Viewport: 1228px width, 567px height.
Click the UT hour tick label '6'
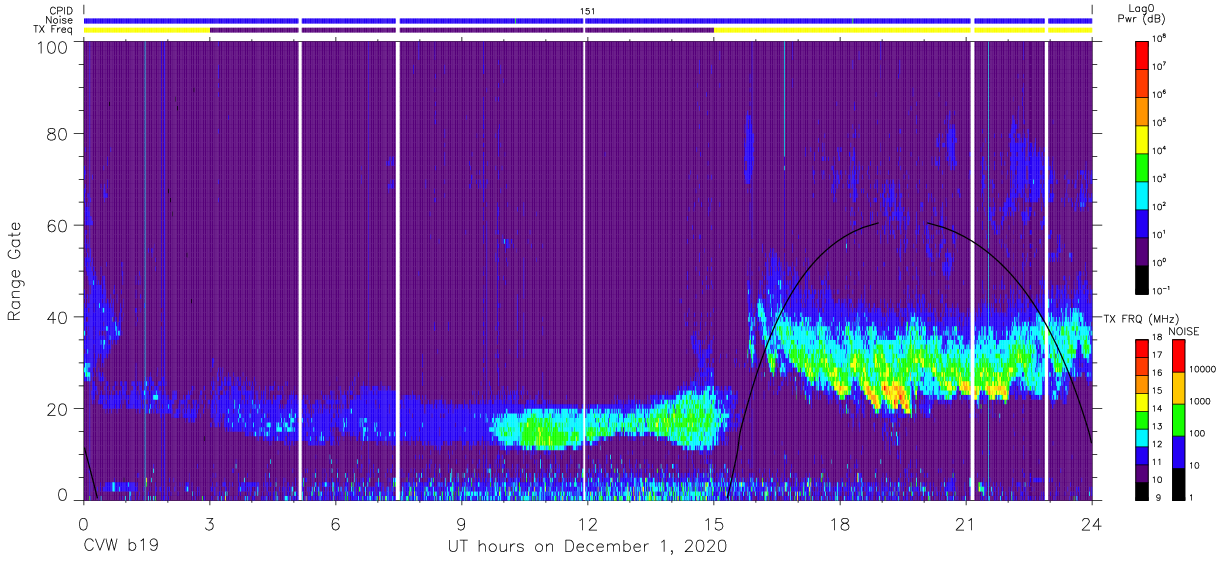point(335,522)
